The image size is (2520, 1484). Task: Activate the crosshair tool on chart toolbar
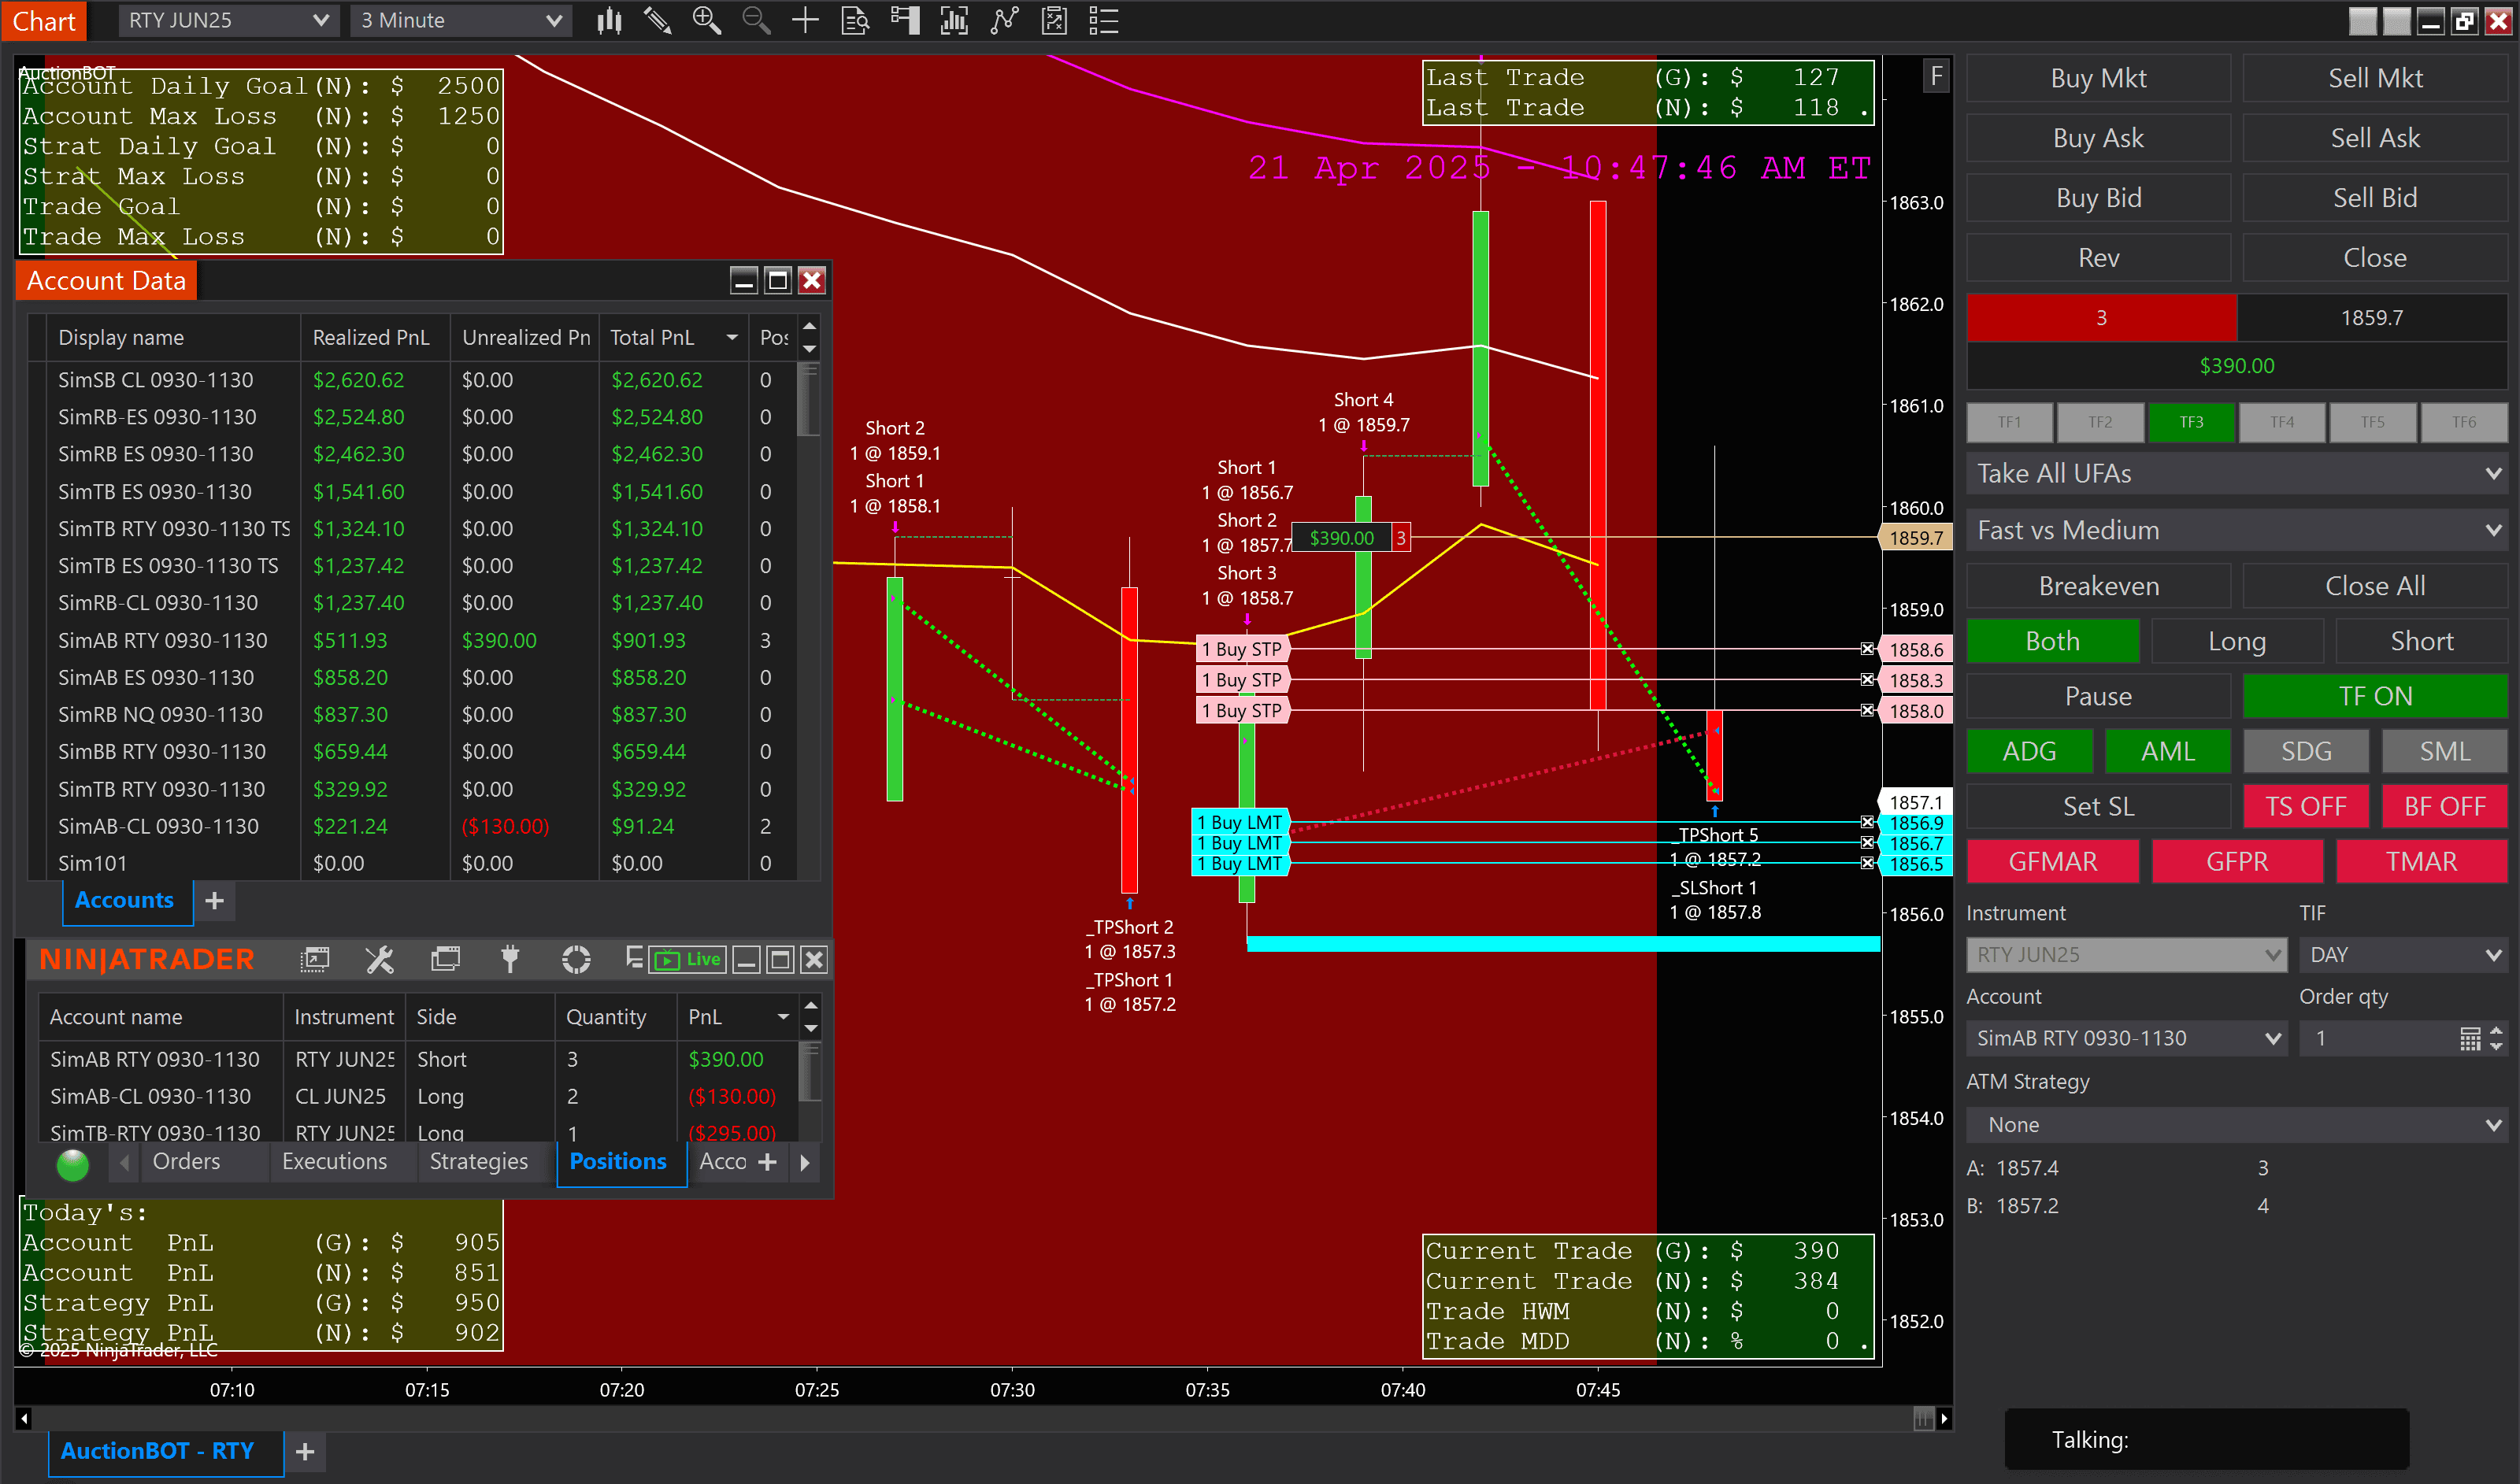click(x=806, y=20)
